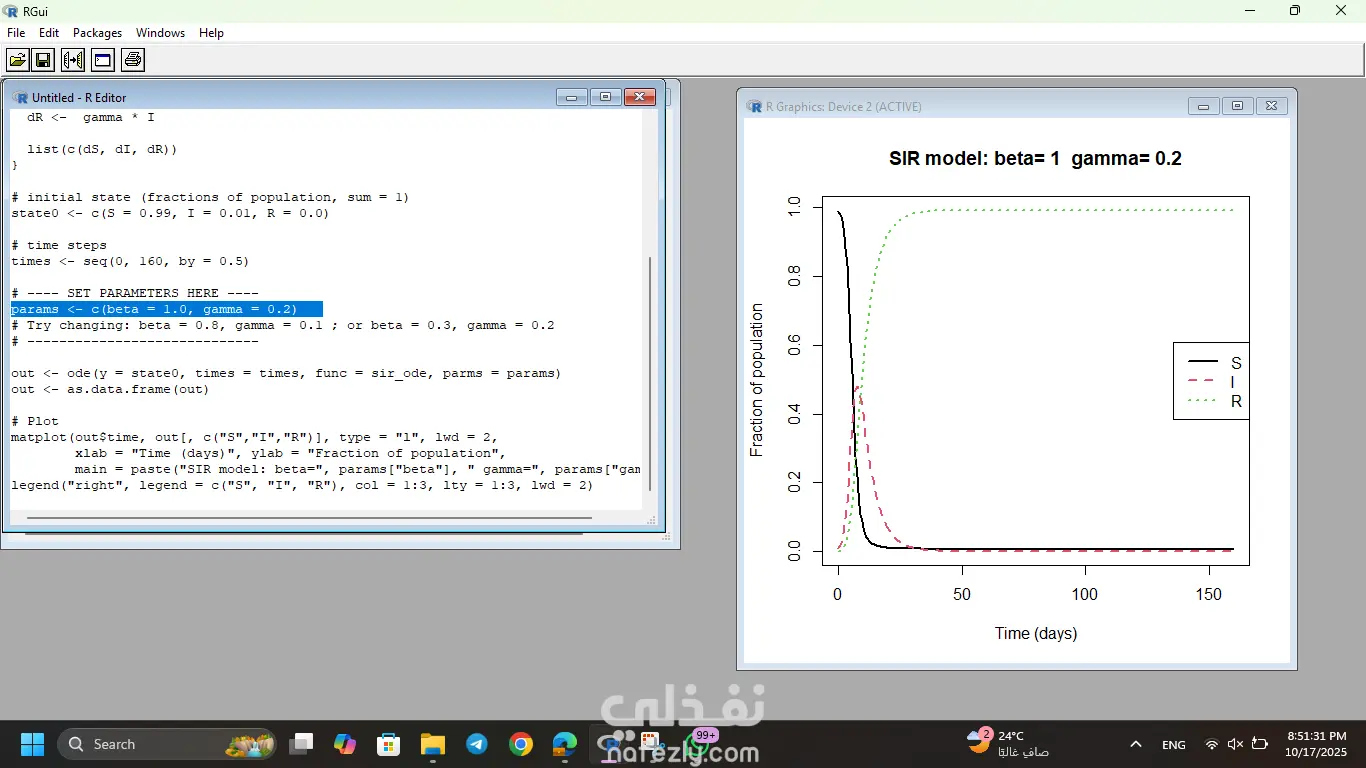The image size is (1366, 768).
Task: Open File Explorer from the taskbar
Action: [432, 744]
